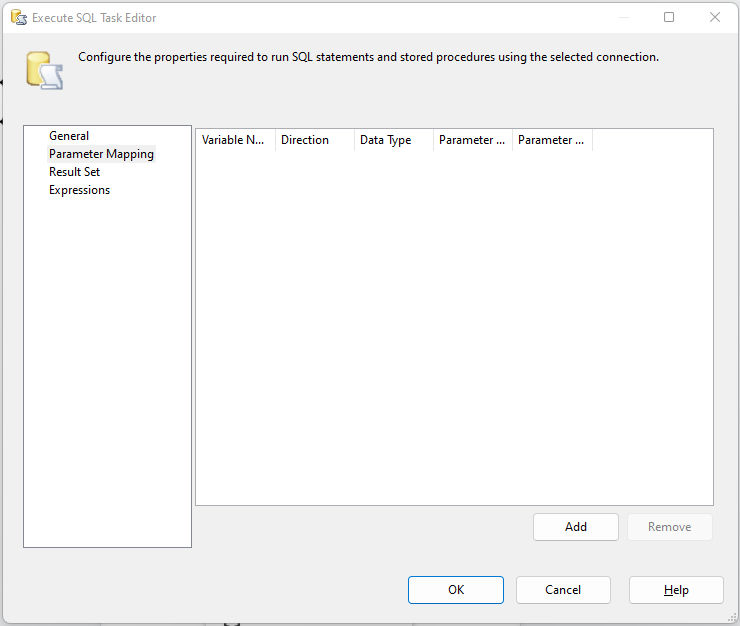Image resolution: width=740 pixels, height=626 pixels.
Task: Go to the Expressions page
Action: 79,190
